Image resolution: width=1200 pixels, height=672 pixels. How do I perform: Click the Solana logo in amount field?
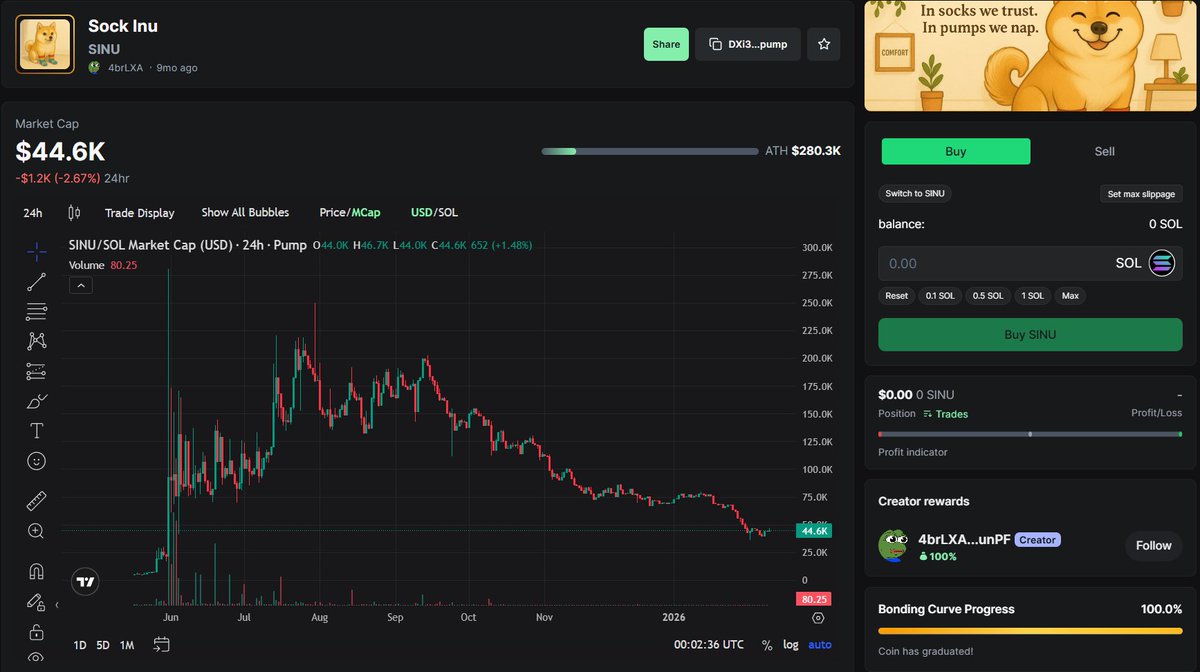[x=1162, y=263]
